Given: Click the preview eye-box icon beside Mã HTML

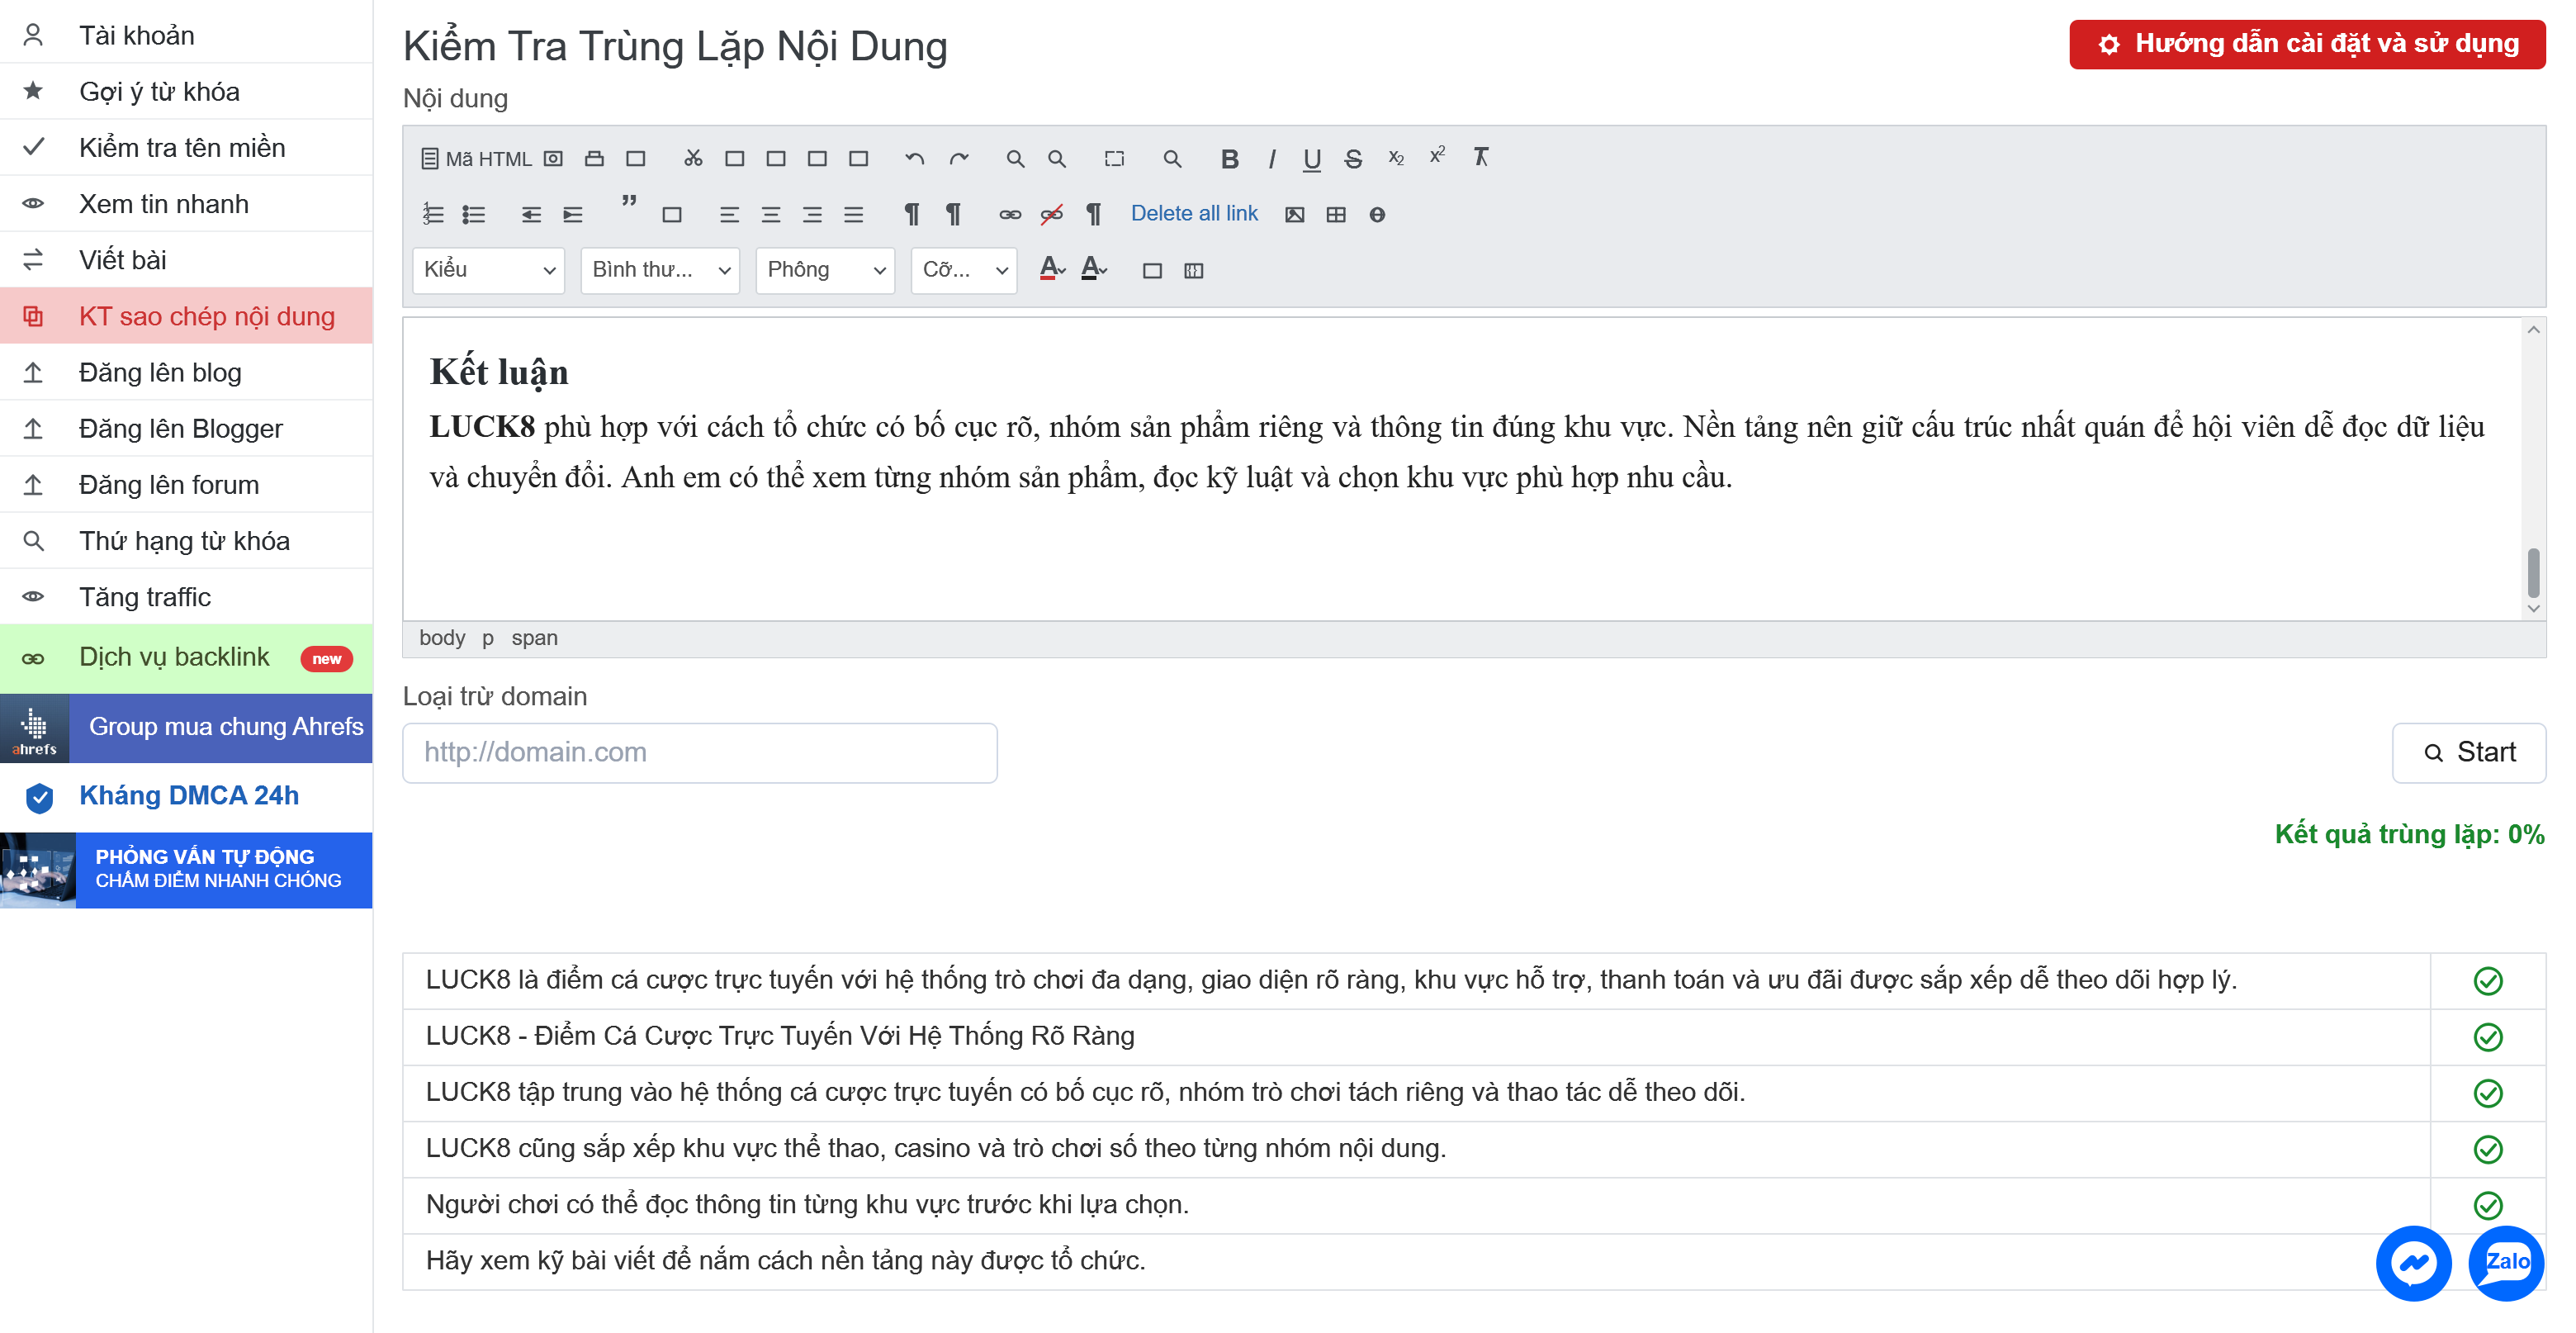Looking at the screenshot, I should pos(553,158).
